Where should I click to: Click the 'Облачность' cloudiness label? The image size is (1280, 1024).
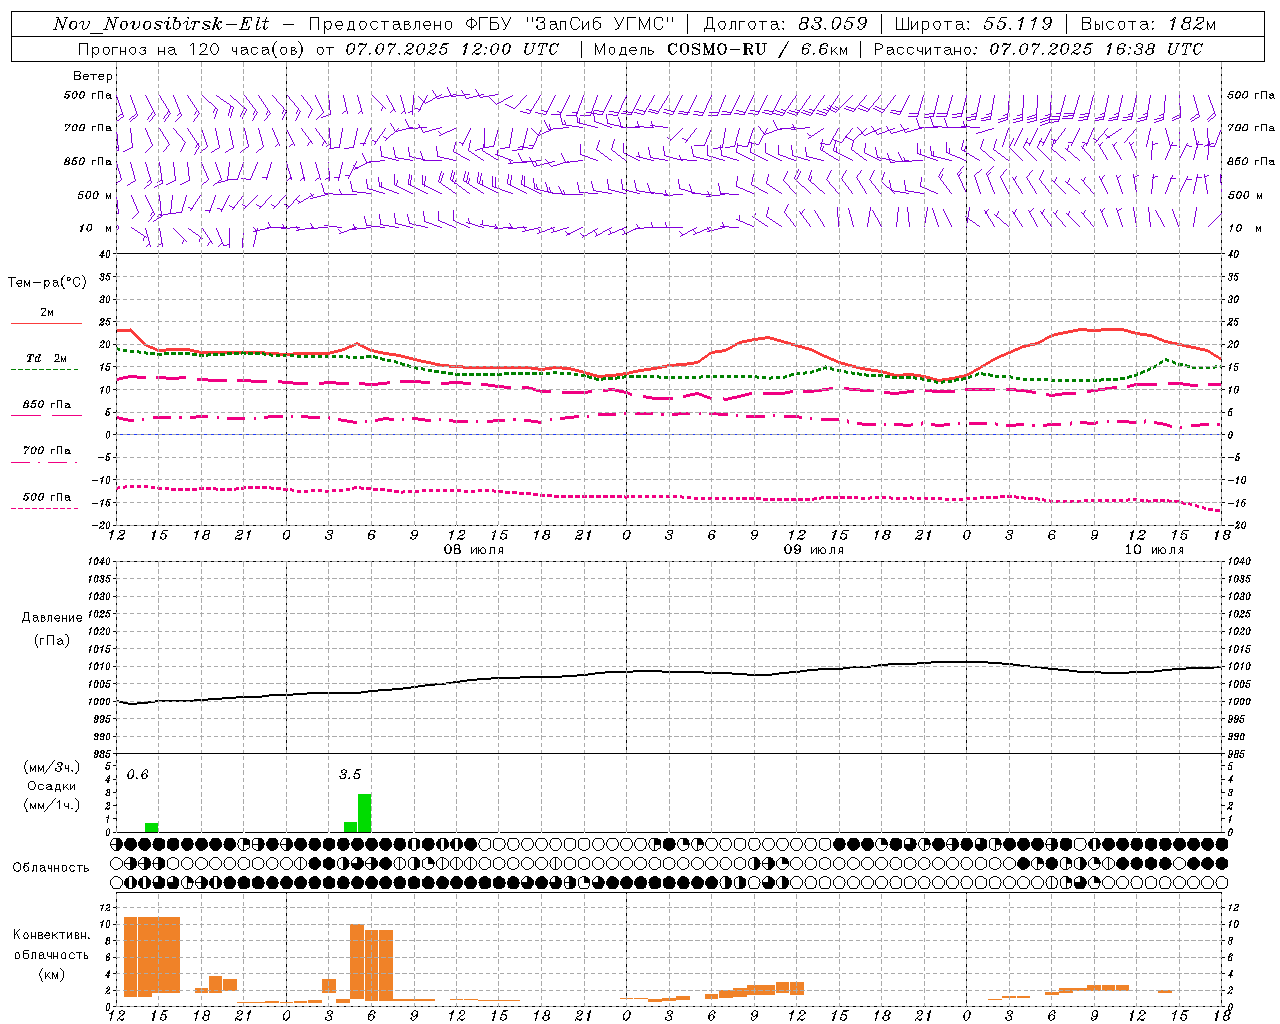click(51, 867)
